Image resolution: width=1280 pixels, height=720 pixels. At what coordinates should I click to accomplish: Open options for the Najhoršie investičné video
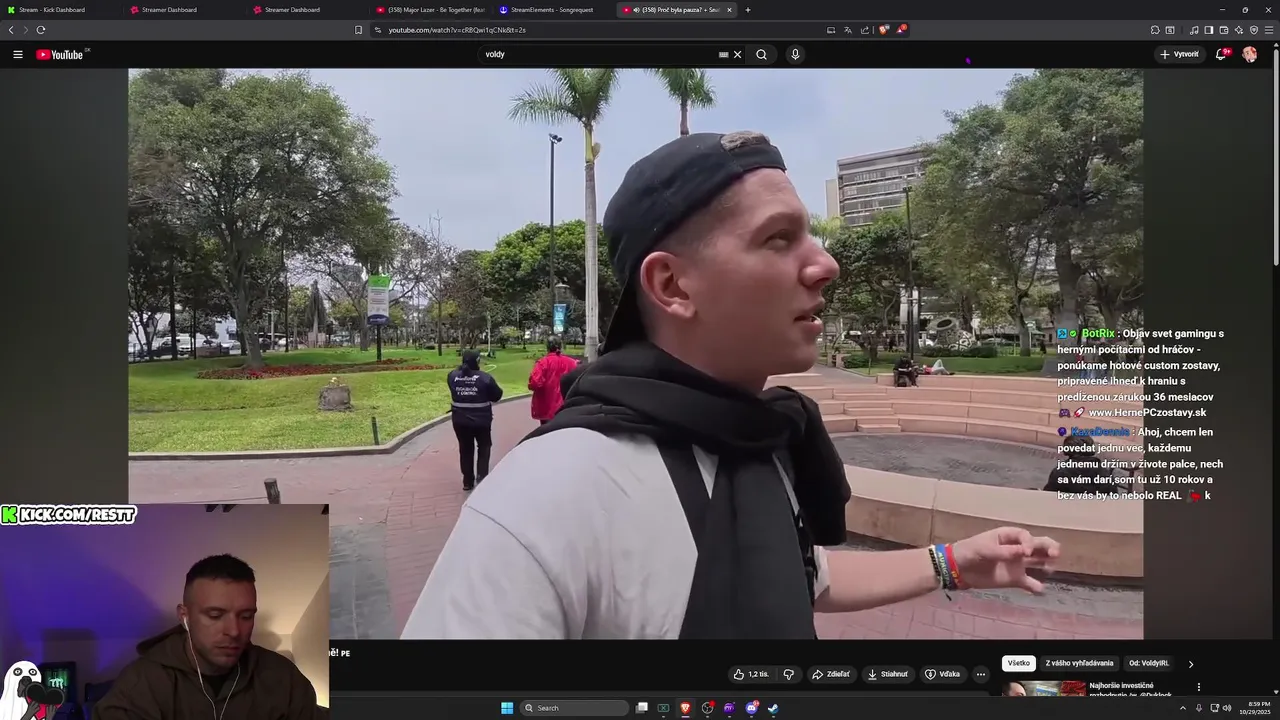point(1198,687)
